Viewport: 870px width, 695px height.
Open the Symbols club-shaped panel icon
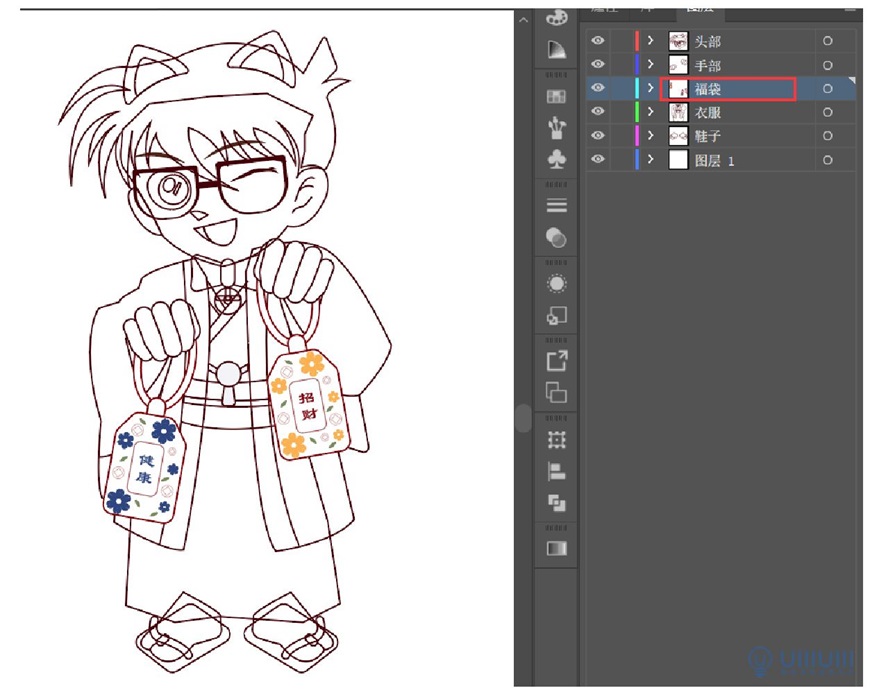(x=557, y=160)
